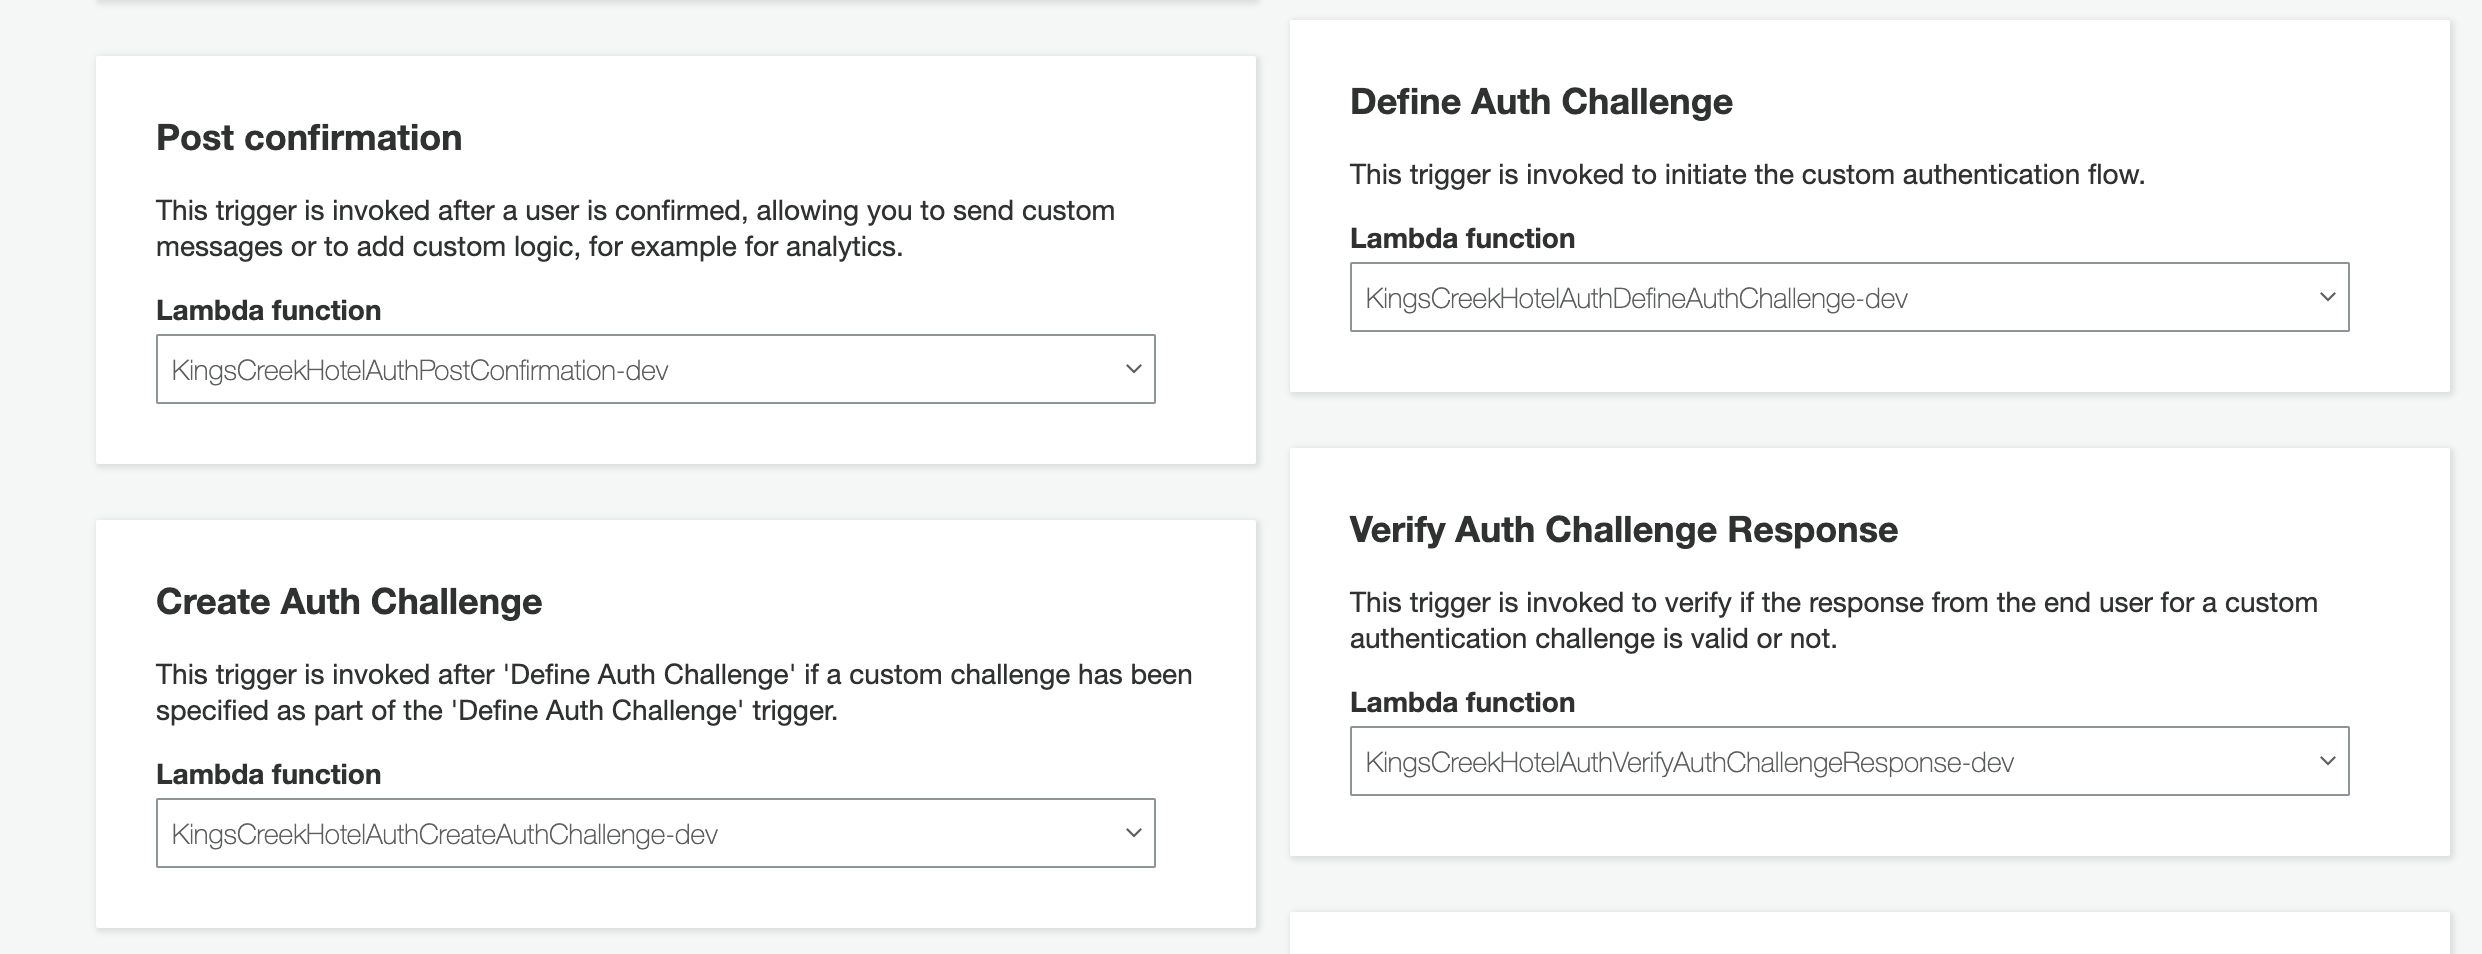
Task: Click the Verify Auth Challenge Response heading
Action: (x=1624, y=528)
